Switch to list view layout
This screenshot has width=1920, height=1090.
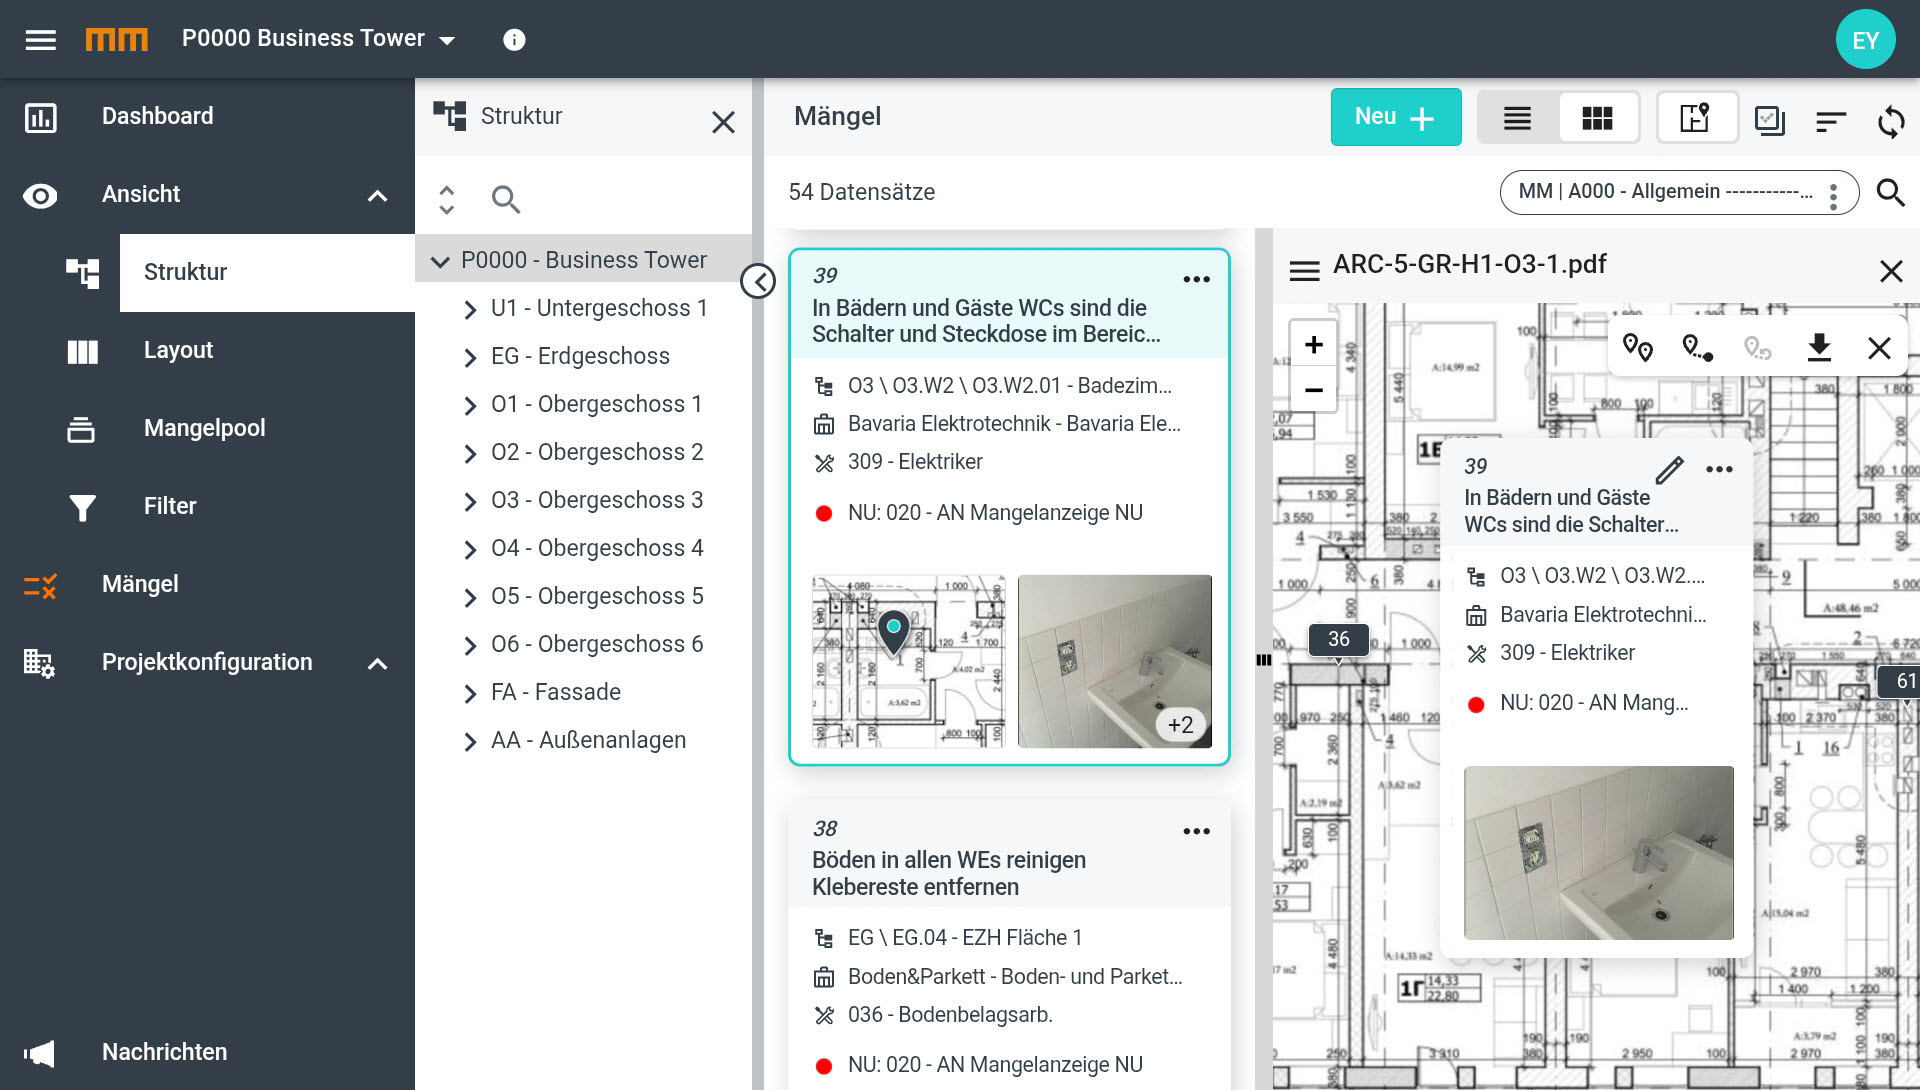(1517, 118)
